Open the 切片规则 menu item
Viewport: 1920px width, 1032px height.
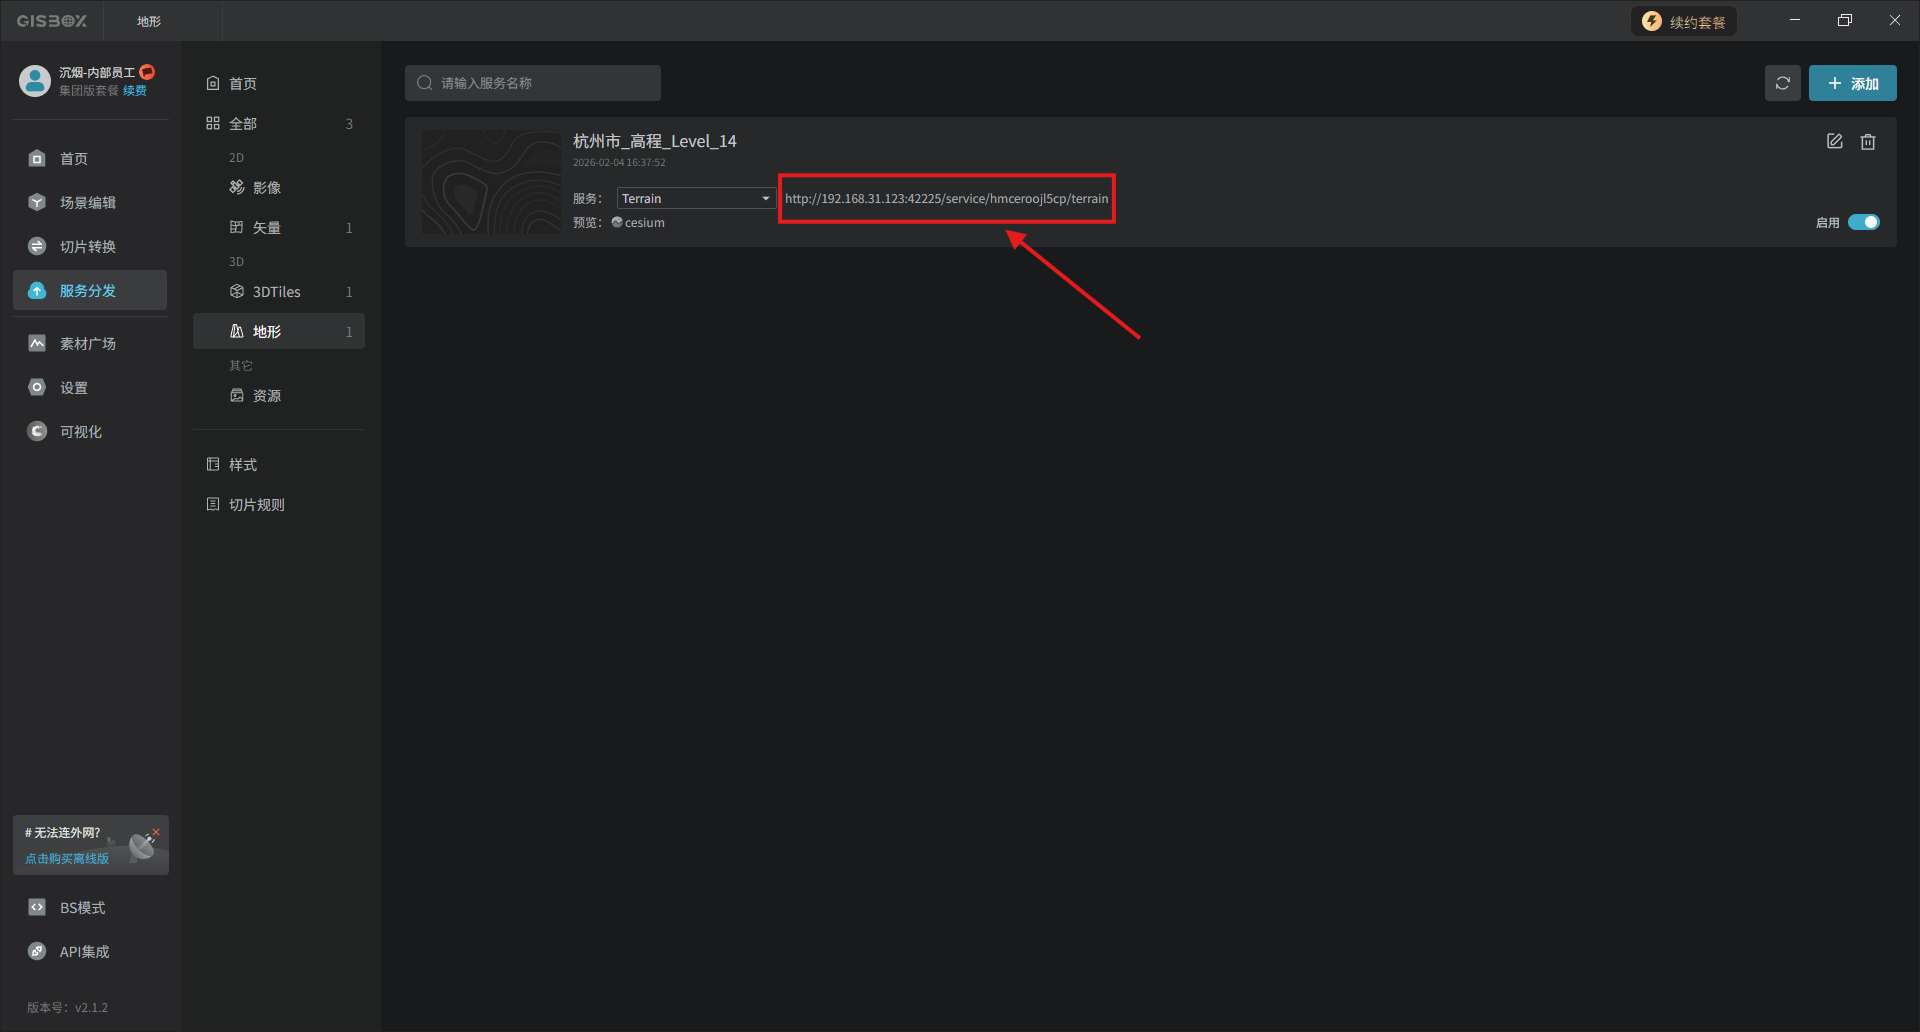(256, 505)
